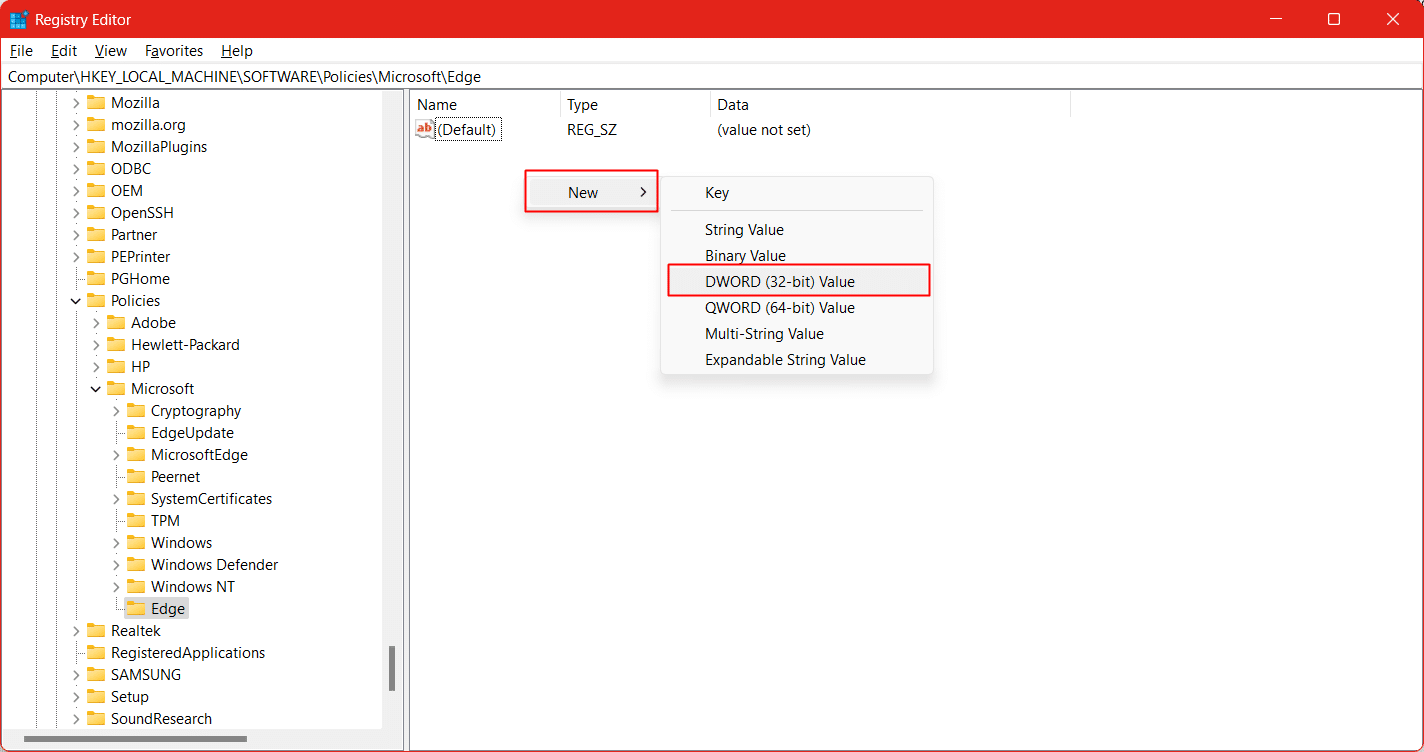The width and height of the screenshot is (1424, 752).
Task: Choose QWORD (64-bit) Value
Action: click(x=797, y=308)
